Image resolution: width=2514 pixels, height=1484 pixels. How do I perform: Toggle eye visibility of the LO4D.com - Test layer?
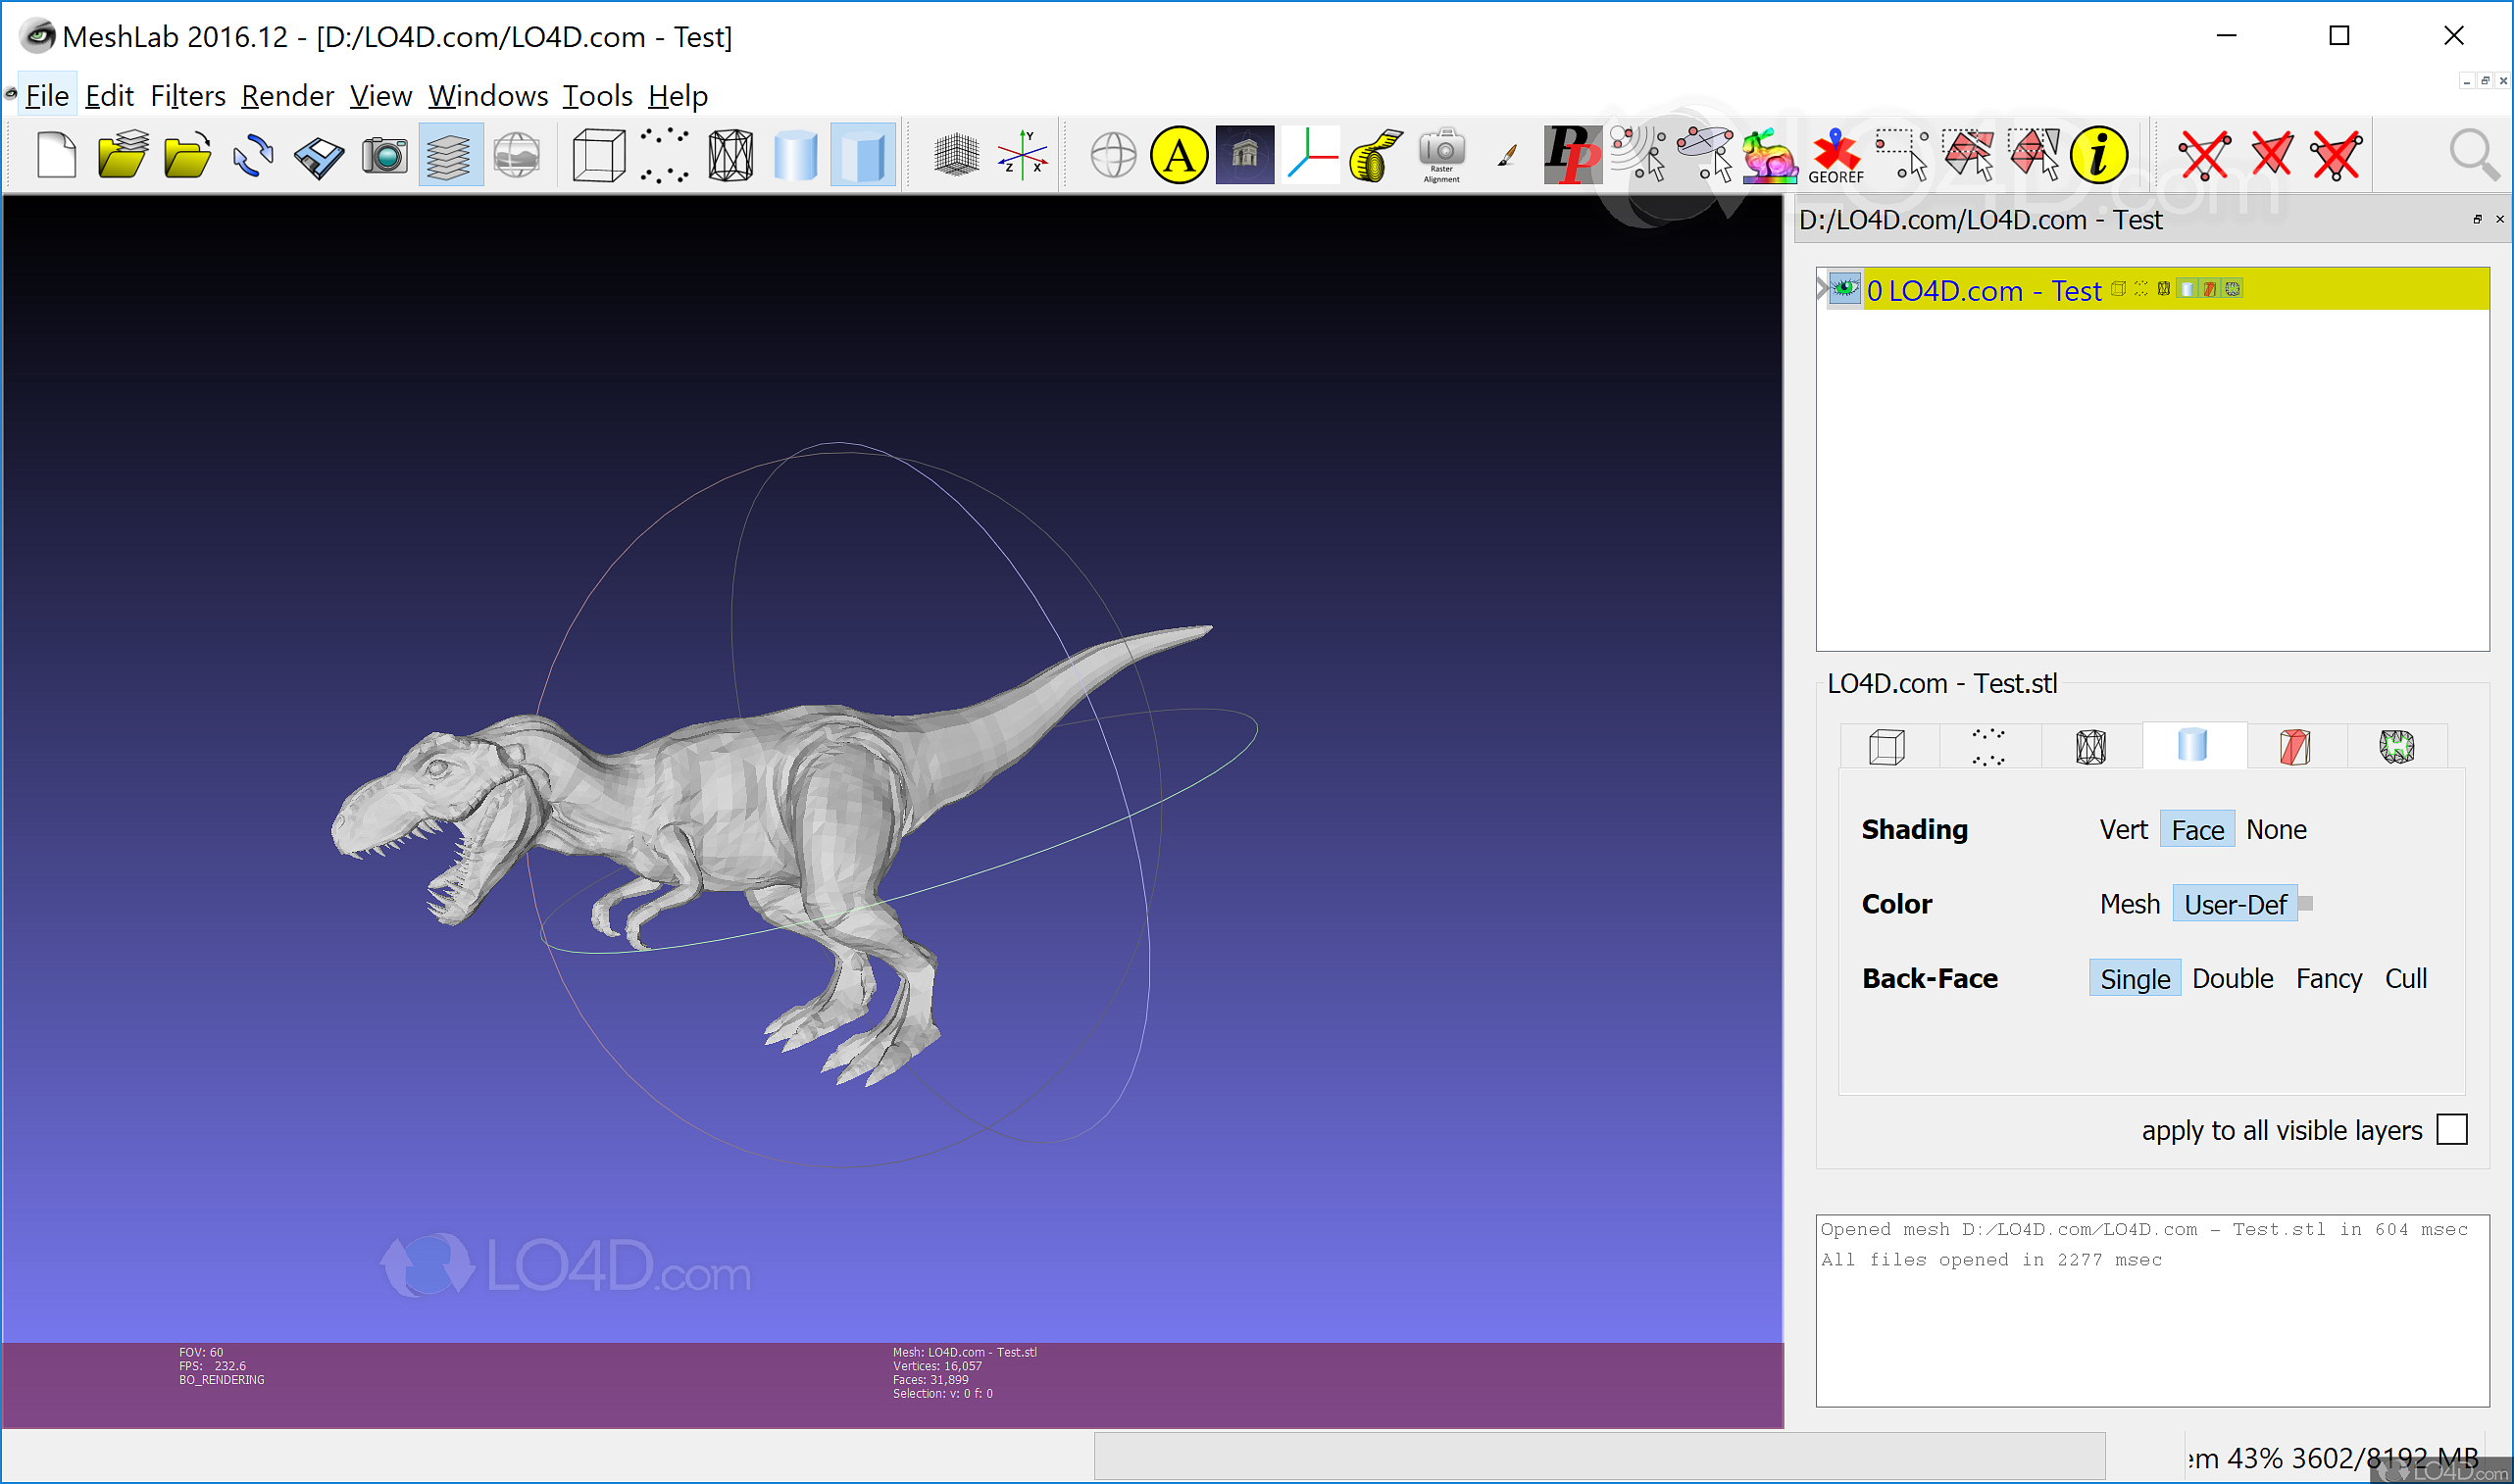coord(1844,290)
